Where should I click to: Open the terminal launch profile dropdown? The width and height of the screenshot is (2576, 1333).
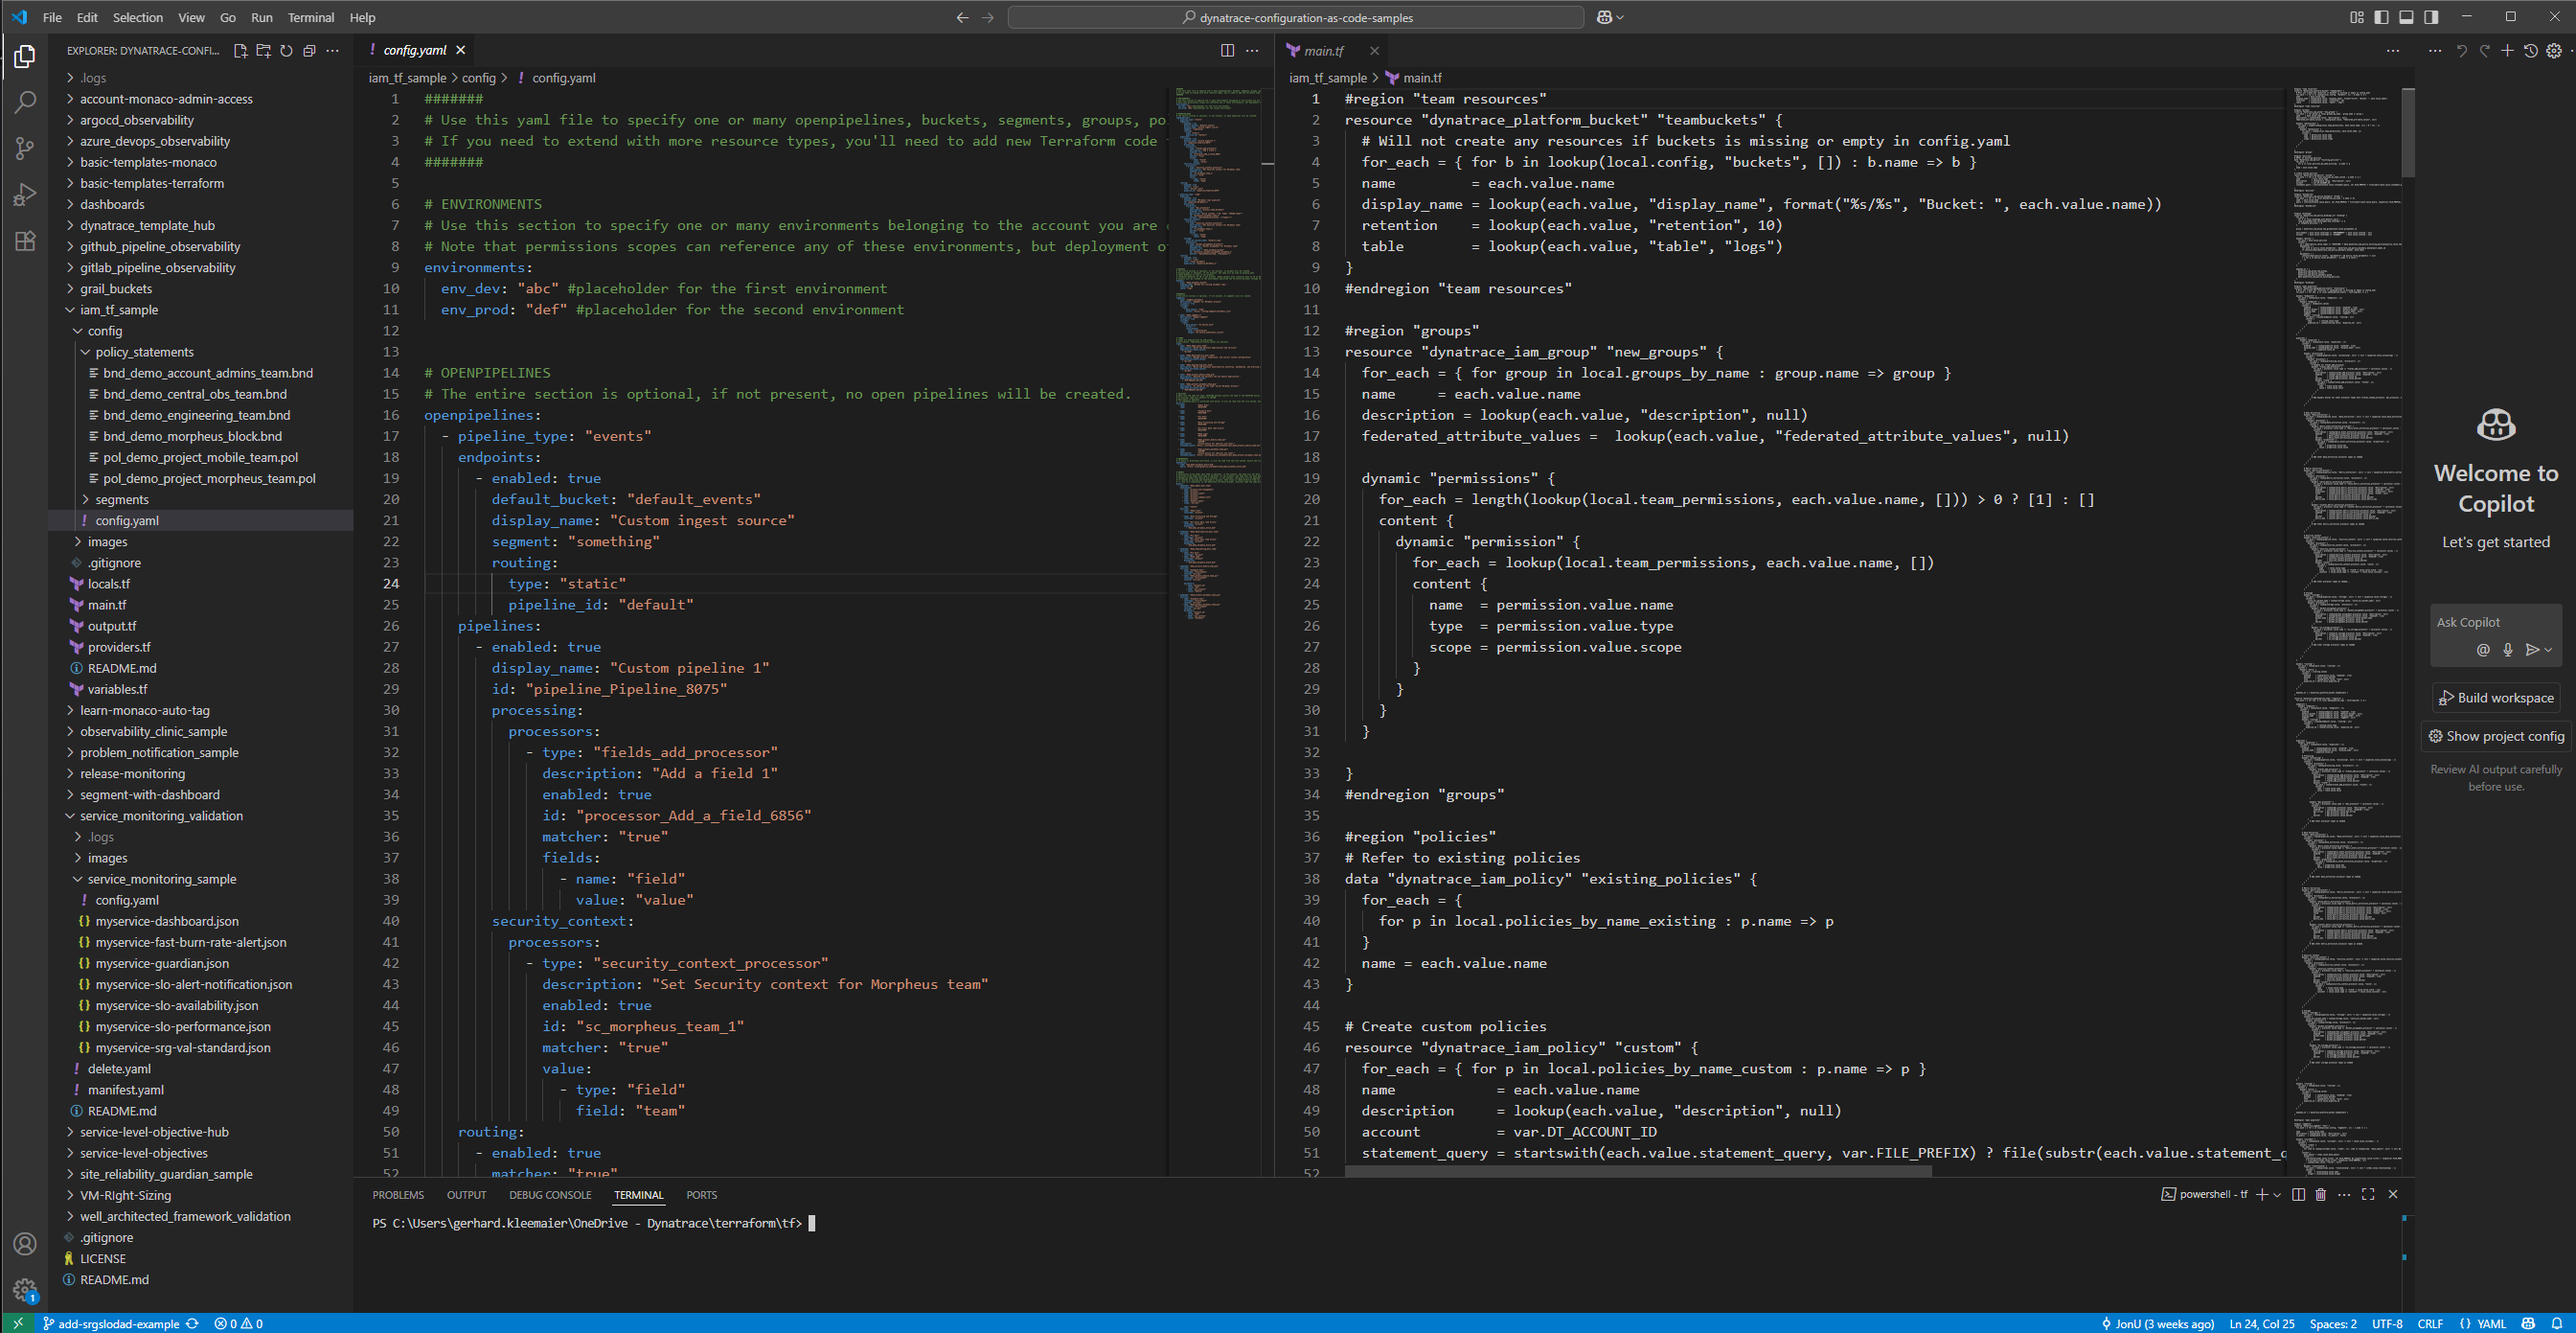[2277, 1194]
